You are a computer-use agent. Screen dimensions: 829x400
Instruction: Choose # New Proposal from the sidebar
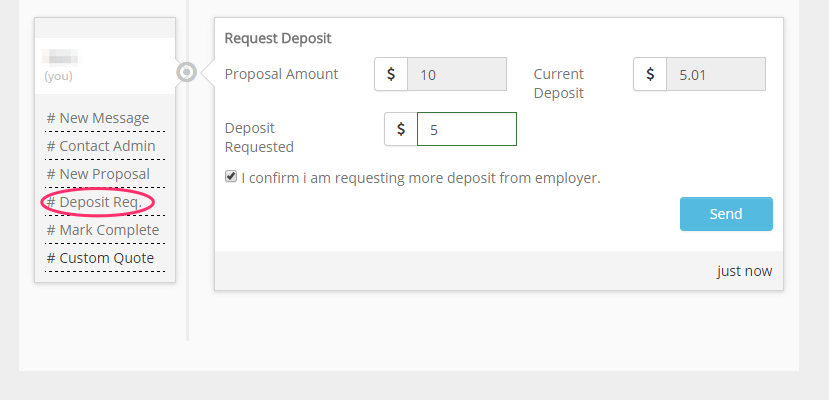(x=98, y=174)
